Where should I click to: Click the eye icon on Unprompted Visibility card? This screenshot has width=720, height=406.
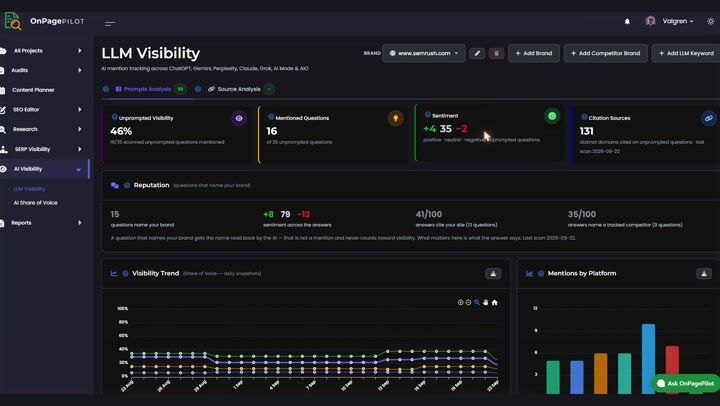(239, 118)
